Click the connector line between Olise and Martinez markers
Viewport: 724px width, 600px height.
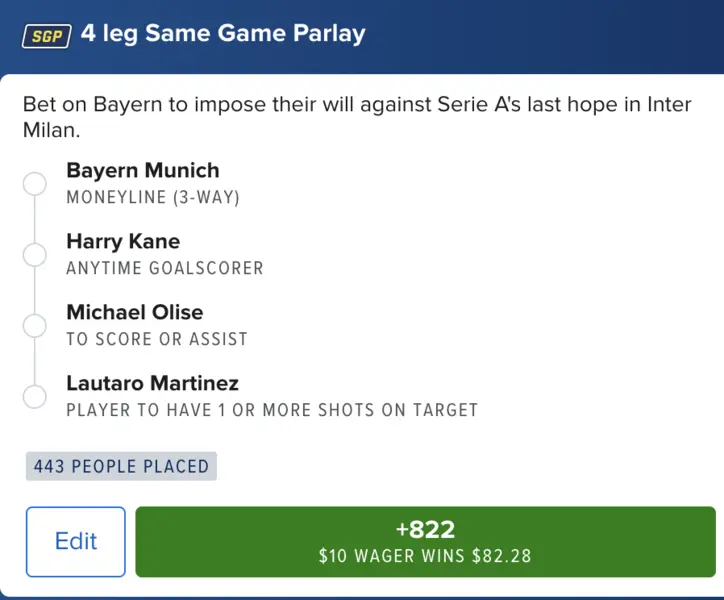click(x=34, y=361)
